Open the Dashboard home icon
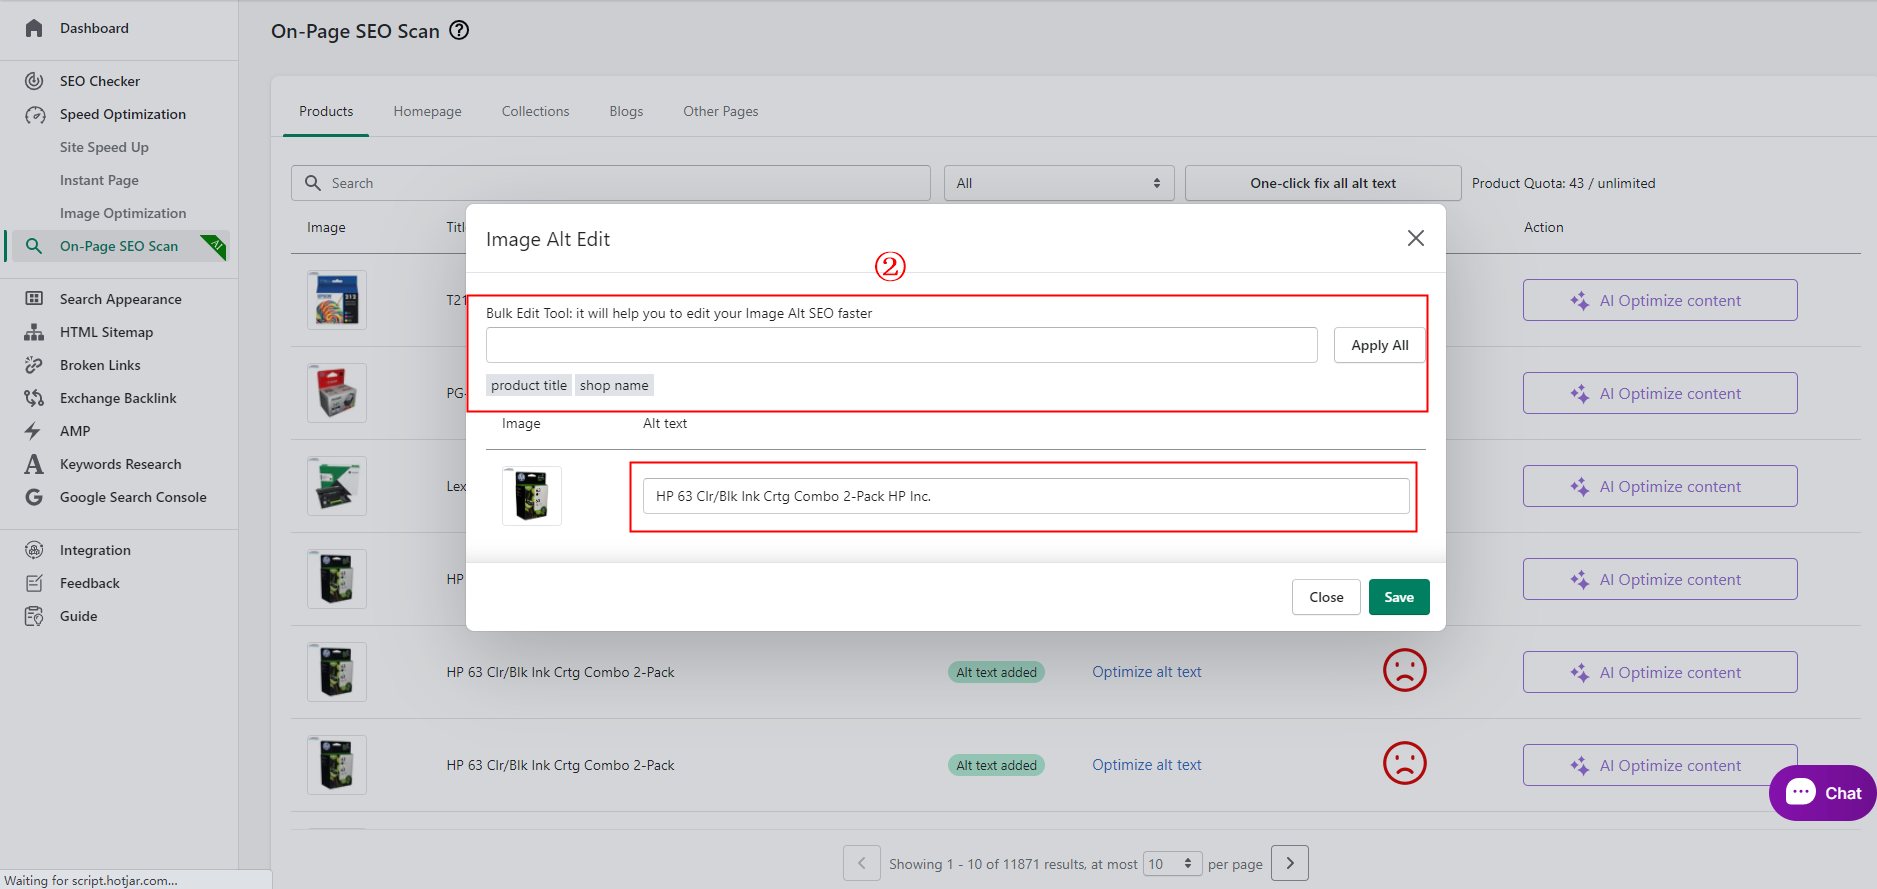The width and height of the screenshot is (1877, 889). tap(34, 28)
